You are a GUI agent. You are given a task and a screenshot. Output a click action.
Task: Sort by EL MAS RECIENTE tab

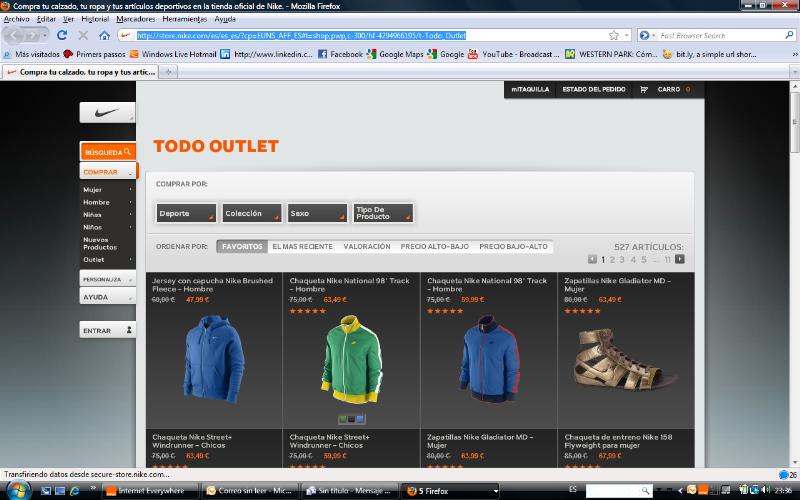pos(303,246)
